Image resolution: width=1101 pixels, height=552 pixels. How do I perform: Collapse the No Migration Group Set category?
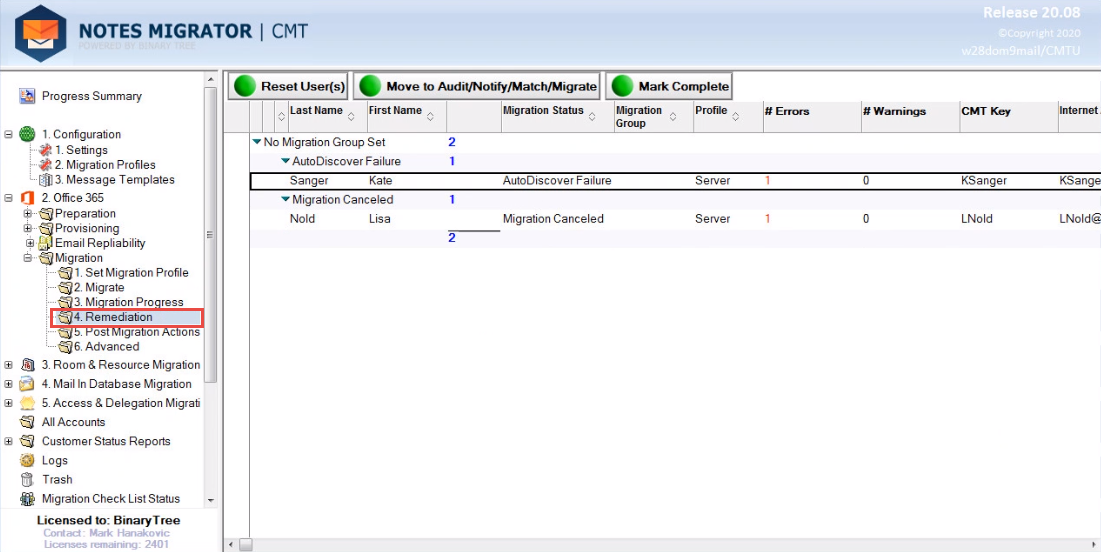pos(257,142)
